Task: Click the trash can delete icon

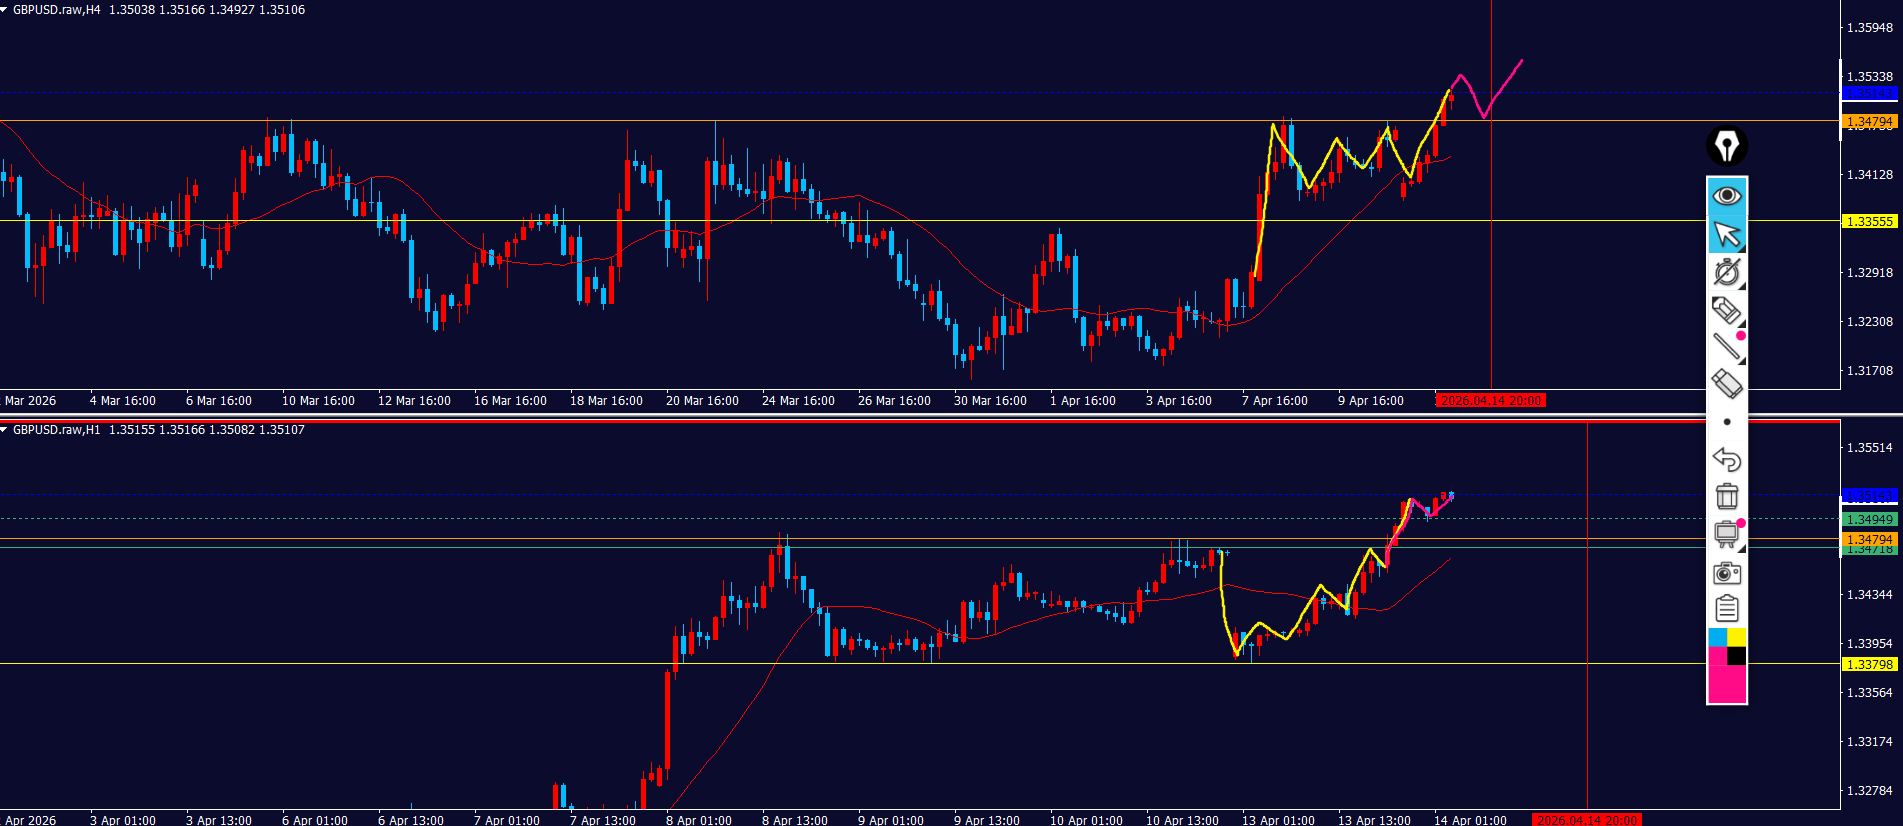Action: click(x=1726, y=497)
